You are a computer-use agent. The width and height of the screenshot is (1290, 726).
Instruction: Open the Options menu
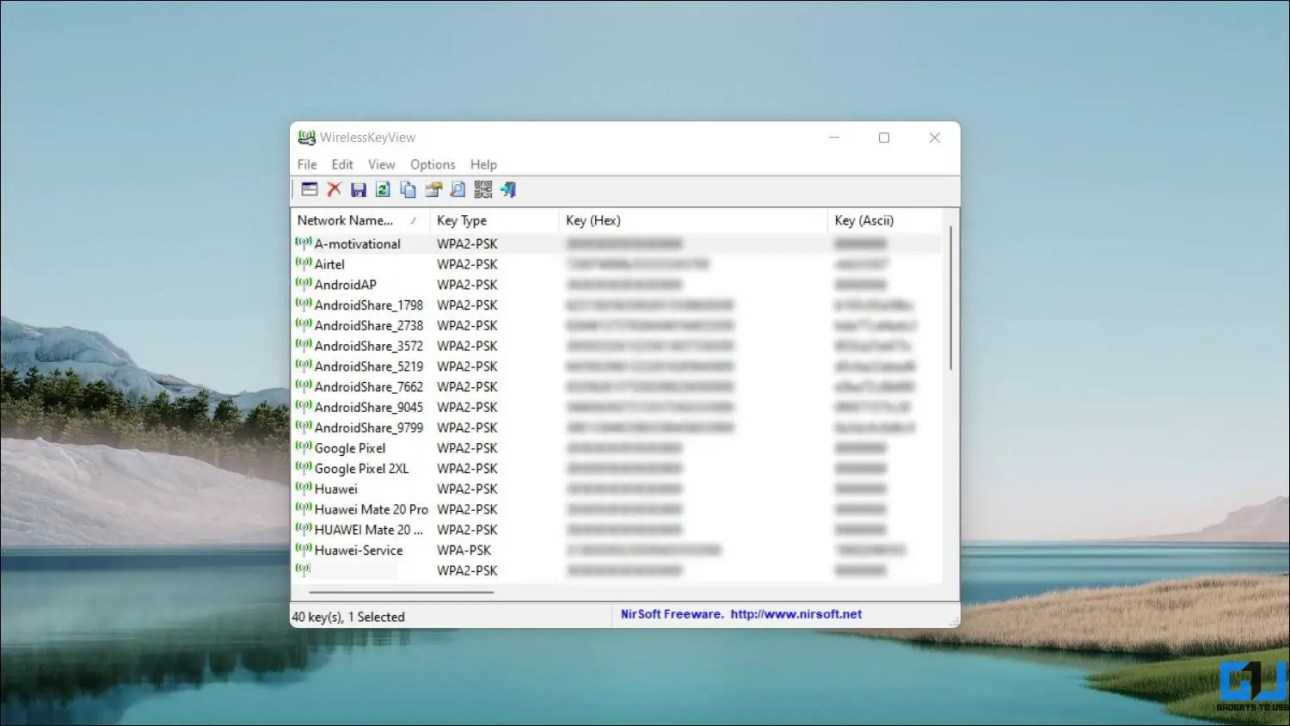[x=432, y=164]
